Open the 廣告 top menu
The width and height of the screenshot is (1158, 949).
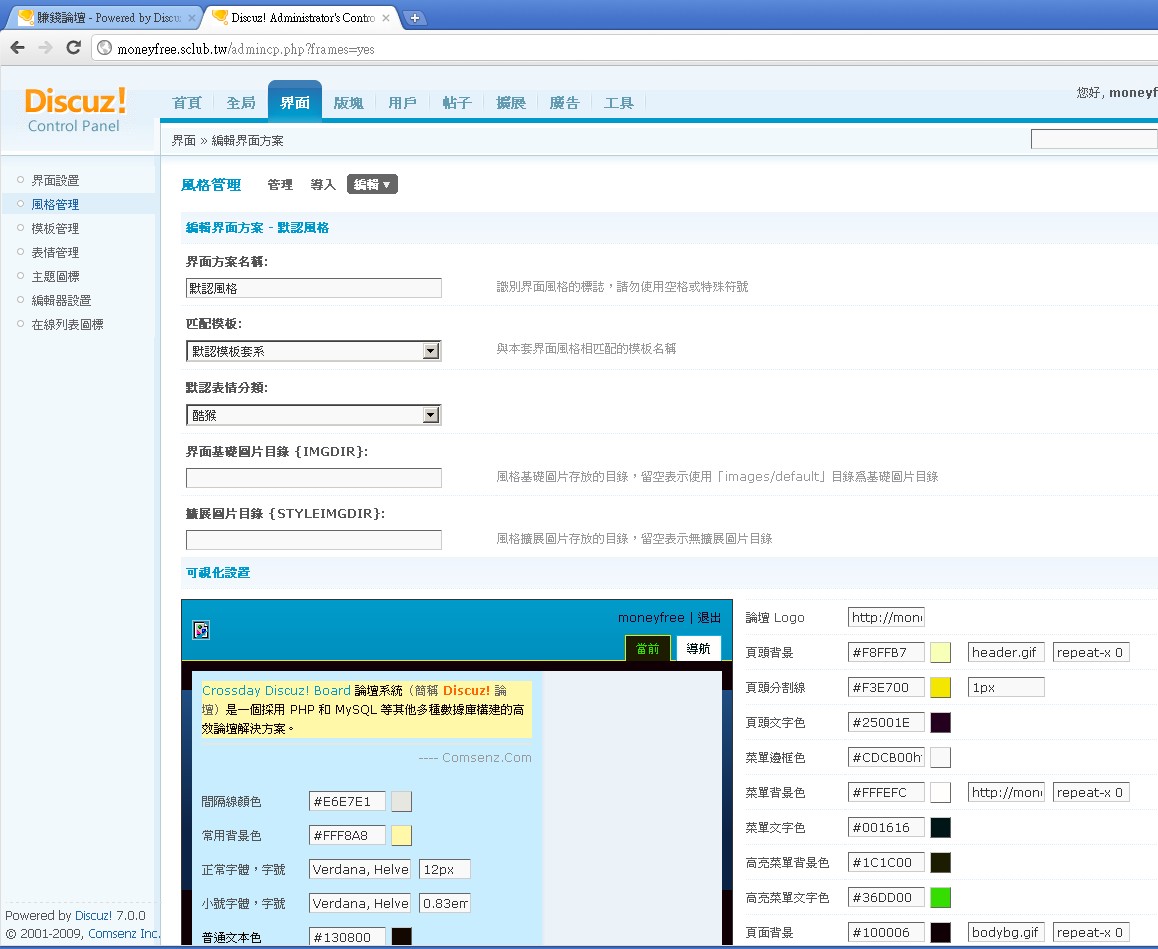564,103
